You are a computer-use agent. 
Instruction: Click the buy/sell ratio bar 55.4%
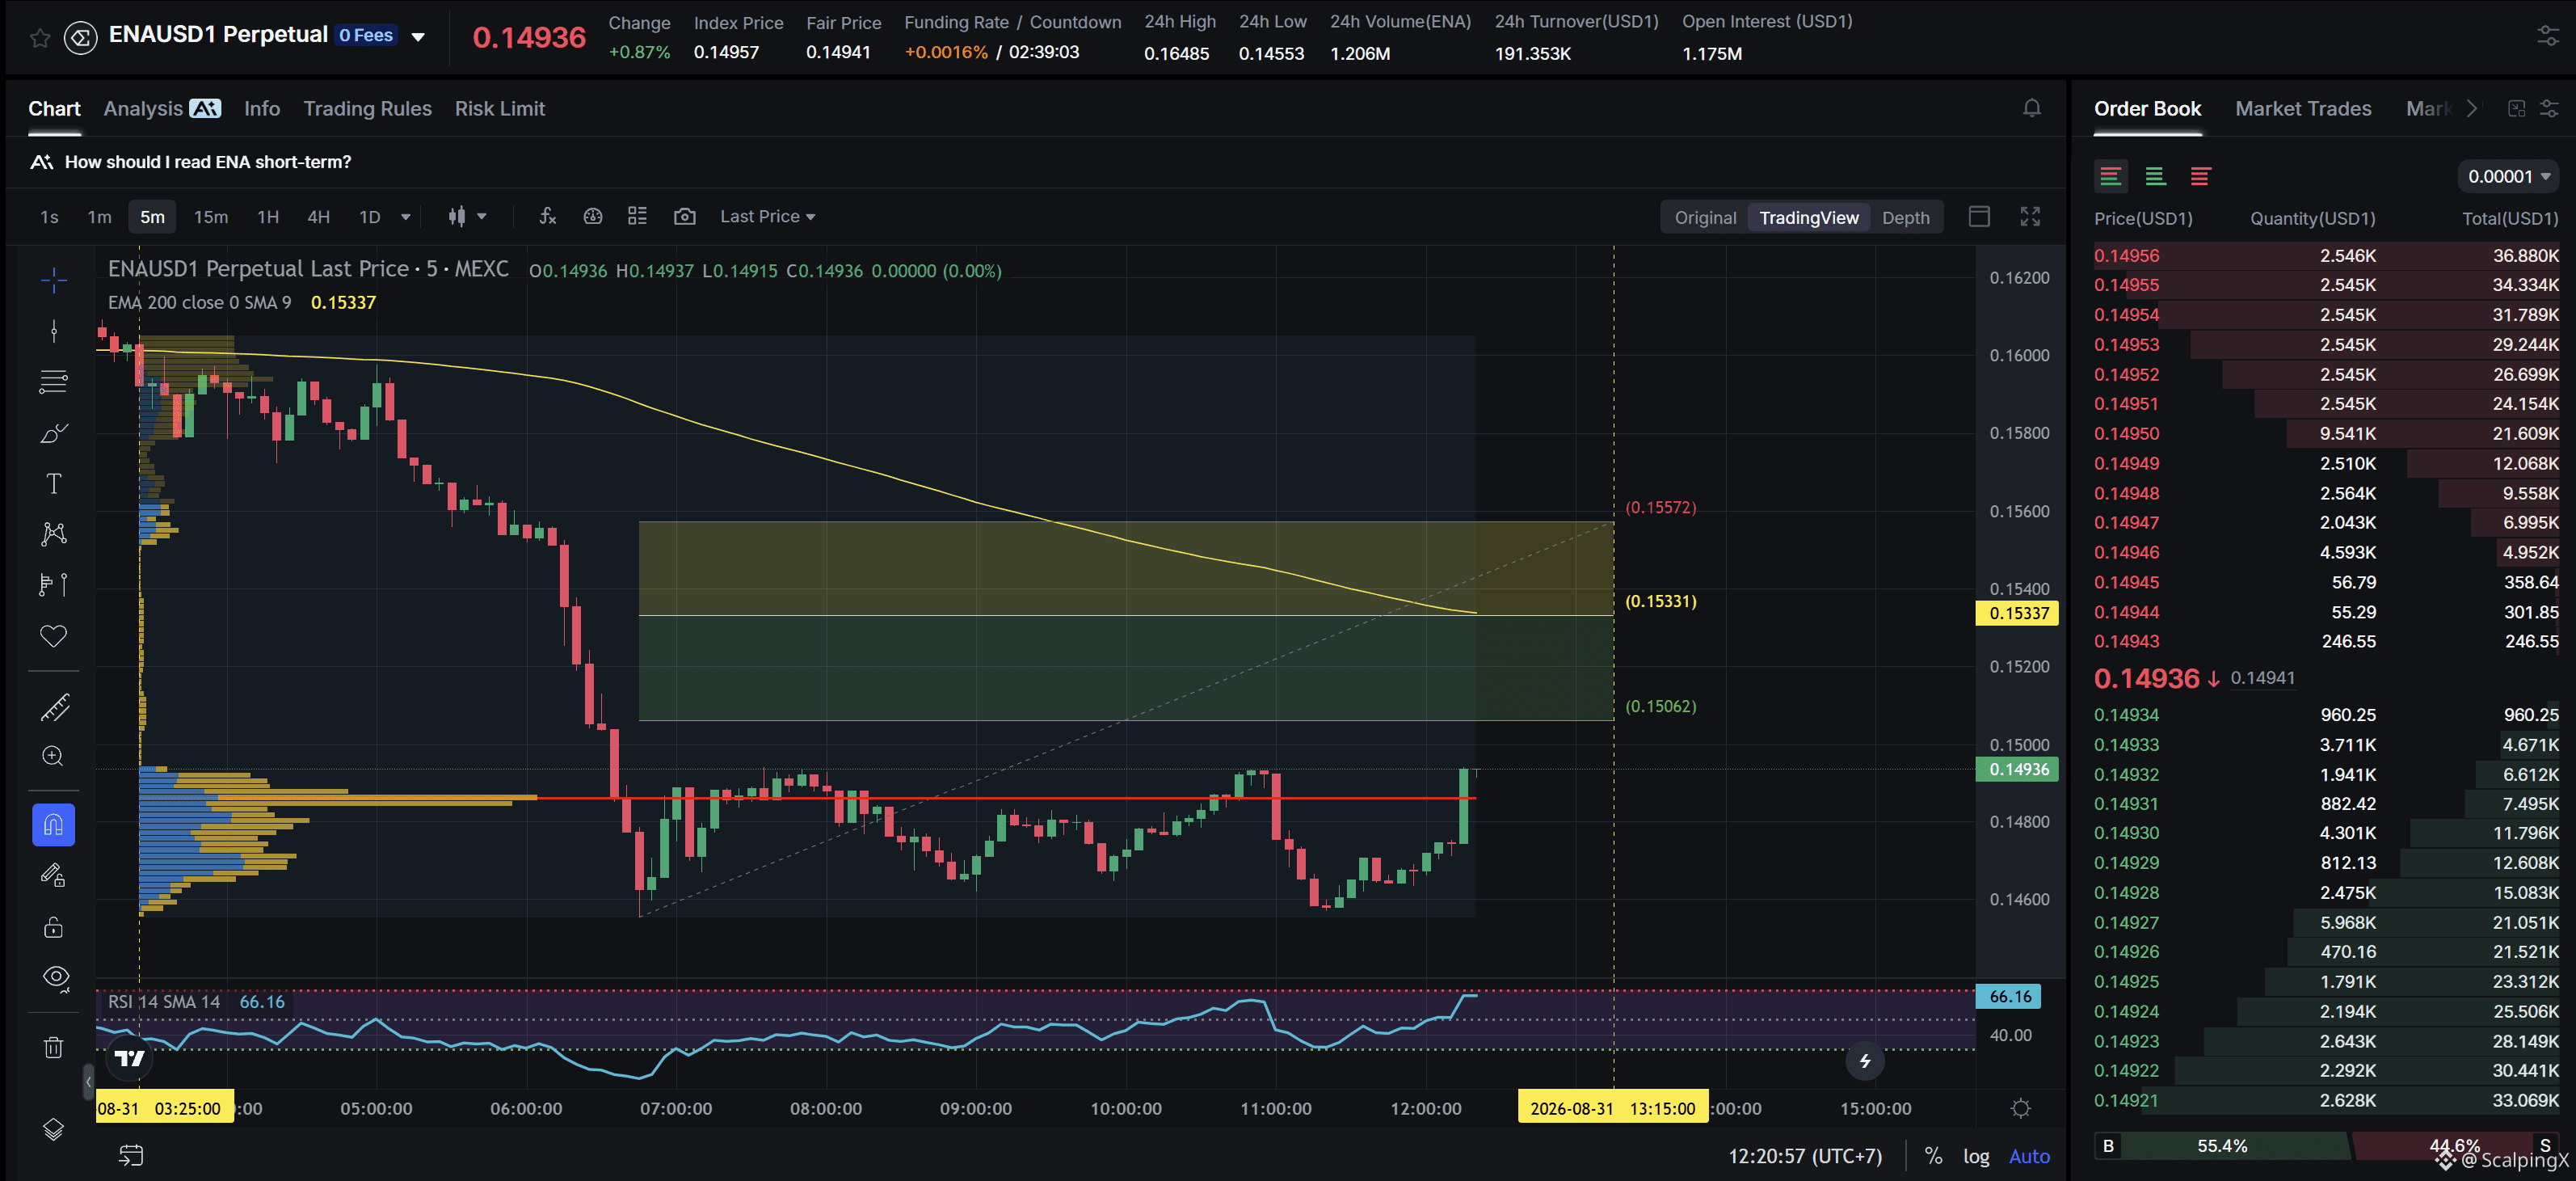click(2222, 1146)
